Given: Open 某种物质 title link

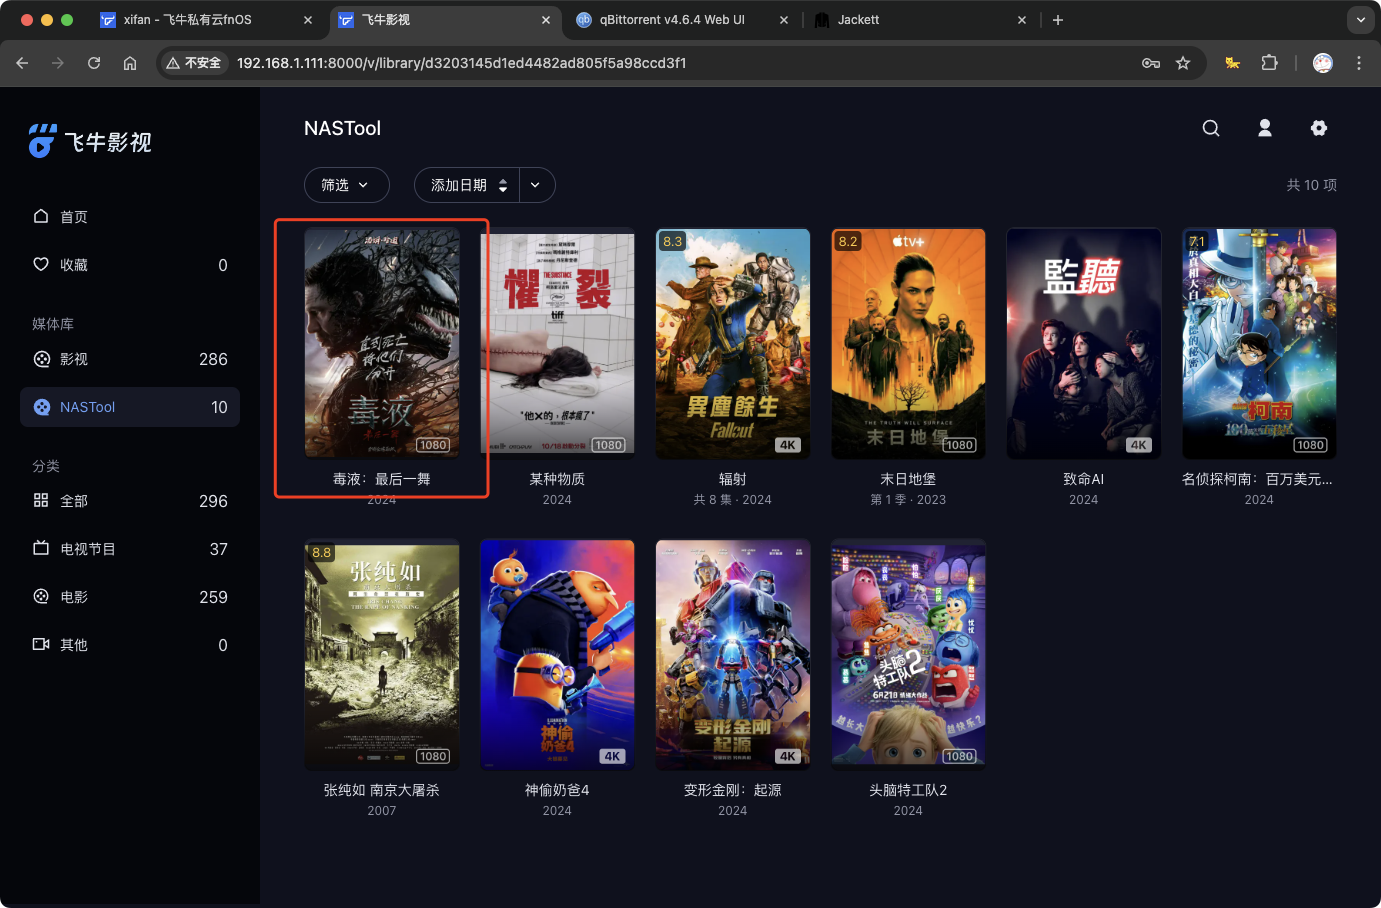Looking at the screenshot, I should point(557,479).
